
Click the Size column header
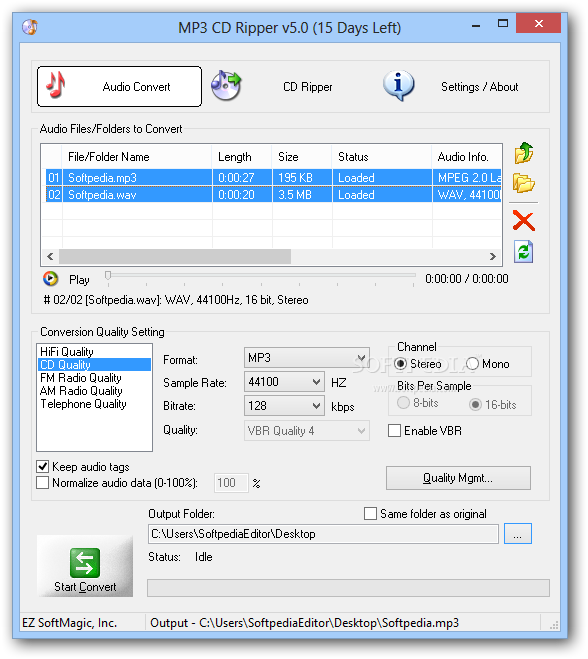click(302, 157)
